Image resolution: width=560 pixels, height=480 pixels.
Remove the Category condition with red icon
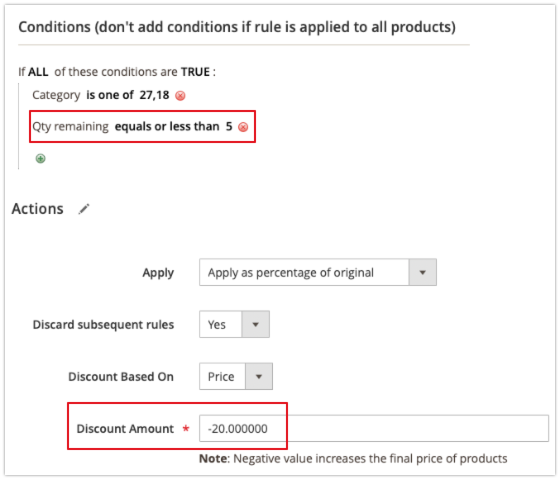pos(180,96)
